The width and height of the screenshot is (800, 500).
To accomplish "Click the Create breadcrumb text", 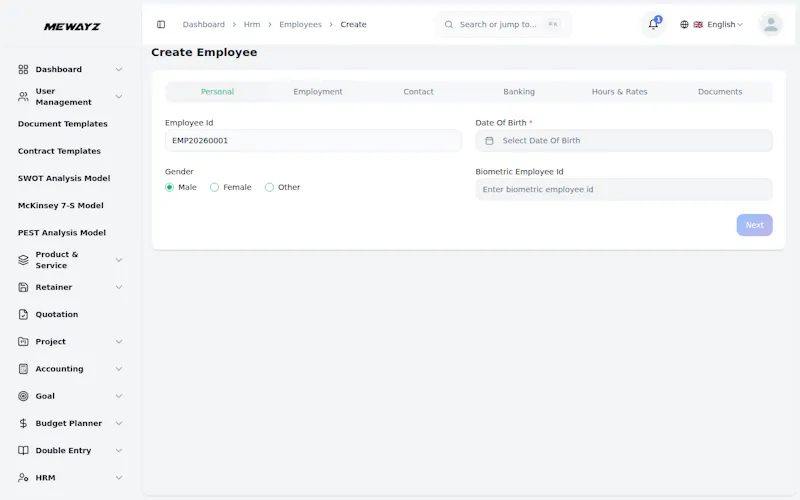I will coord(354,24).
